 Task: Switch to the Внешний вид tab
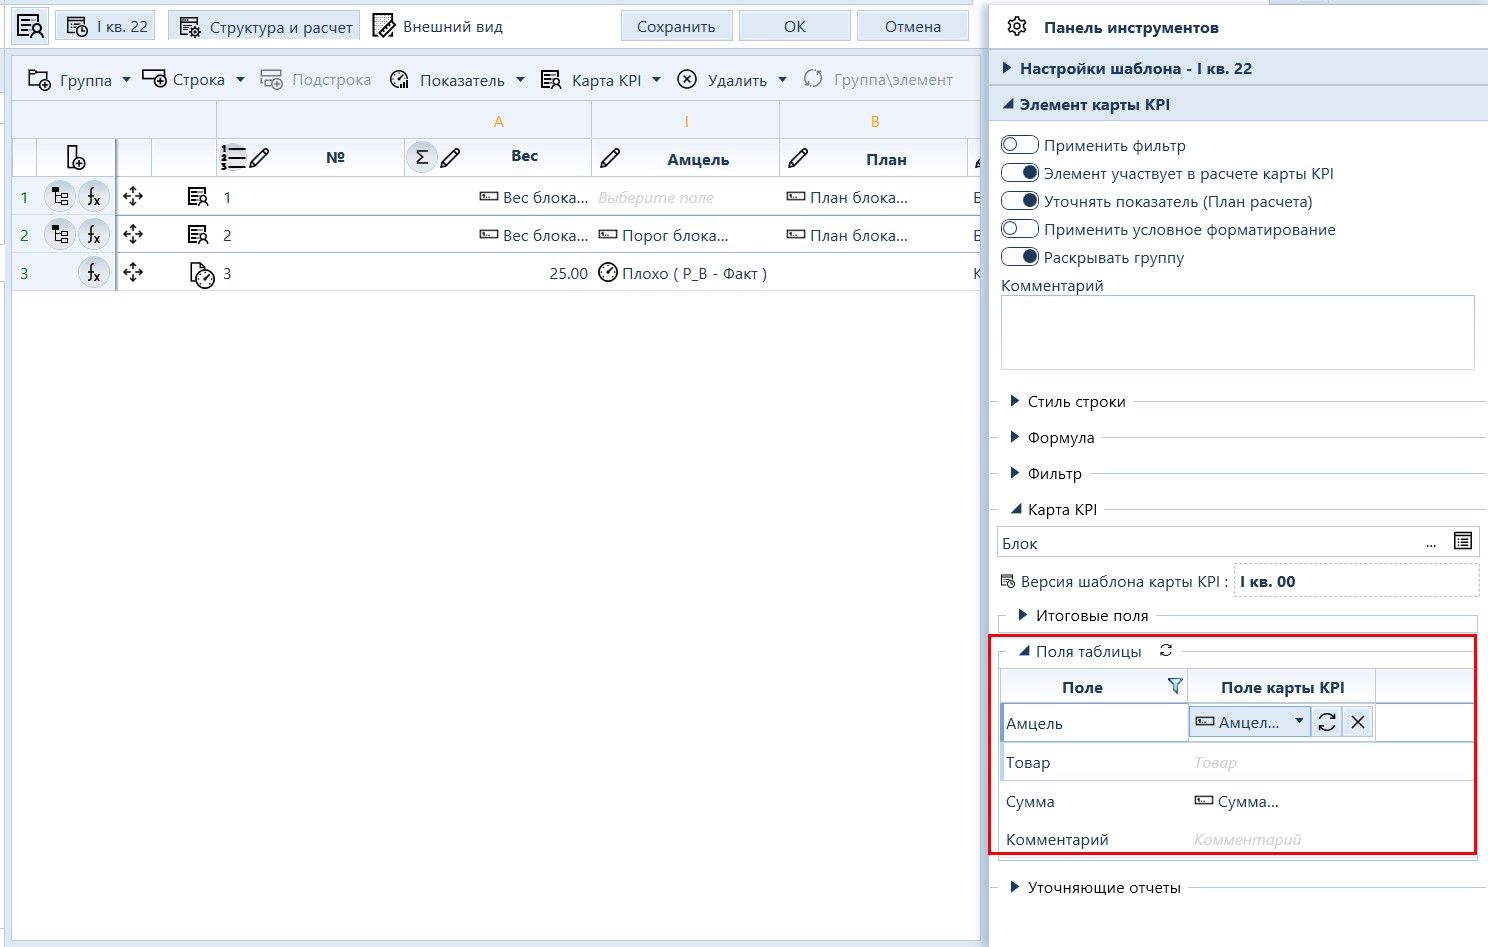point(438,26)
